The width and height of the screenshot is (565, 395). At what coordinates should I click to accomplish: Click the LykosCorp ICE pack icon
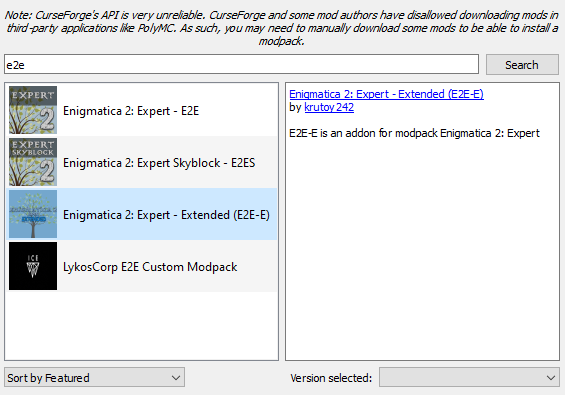(33, 266)
